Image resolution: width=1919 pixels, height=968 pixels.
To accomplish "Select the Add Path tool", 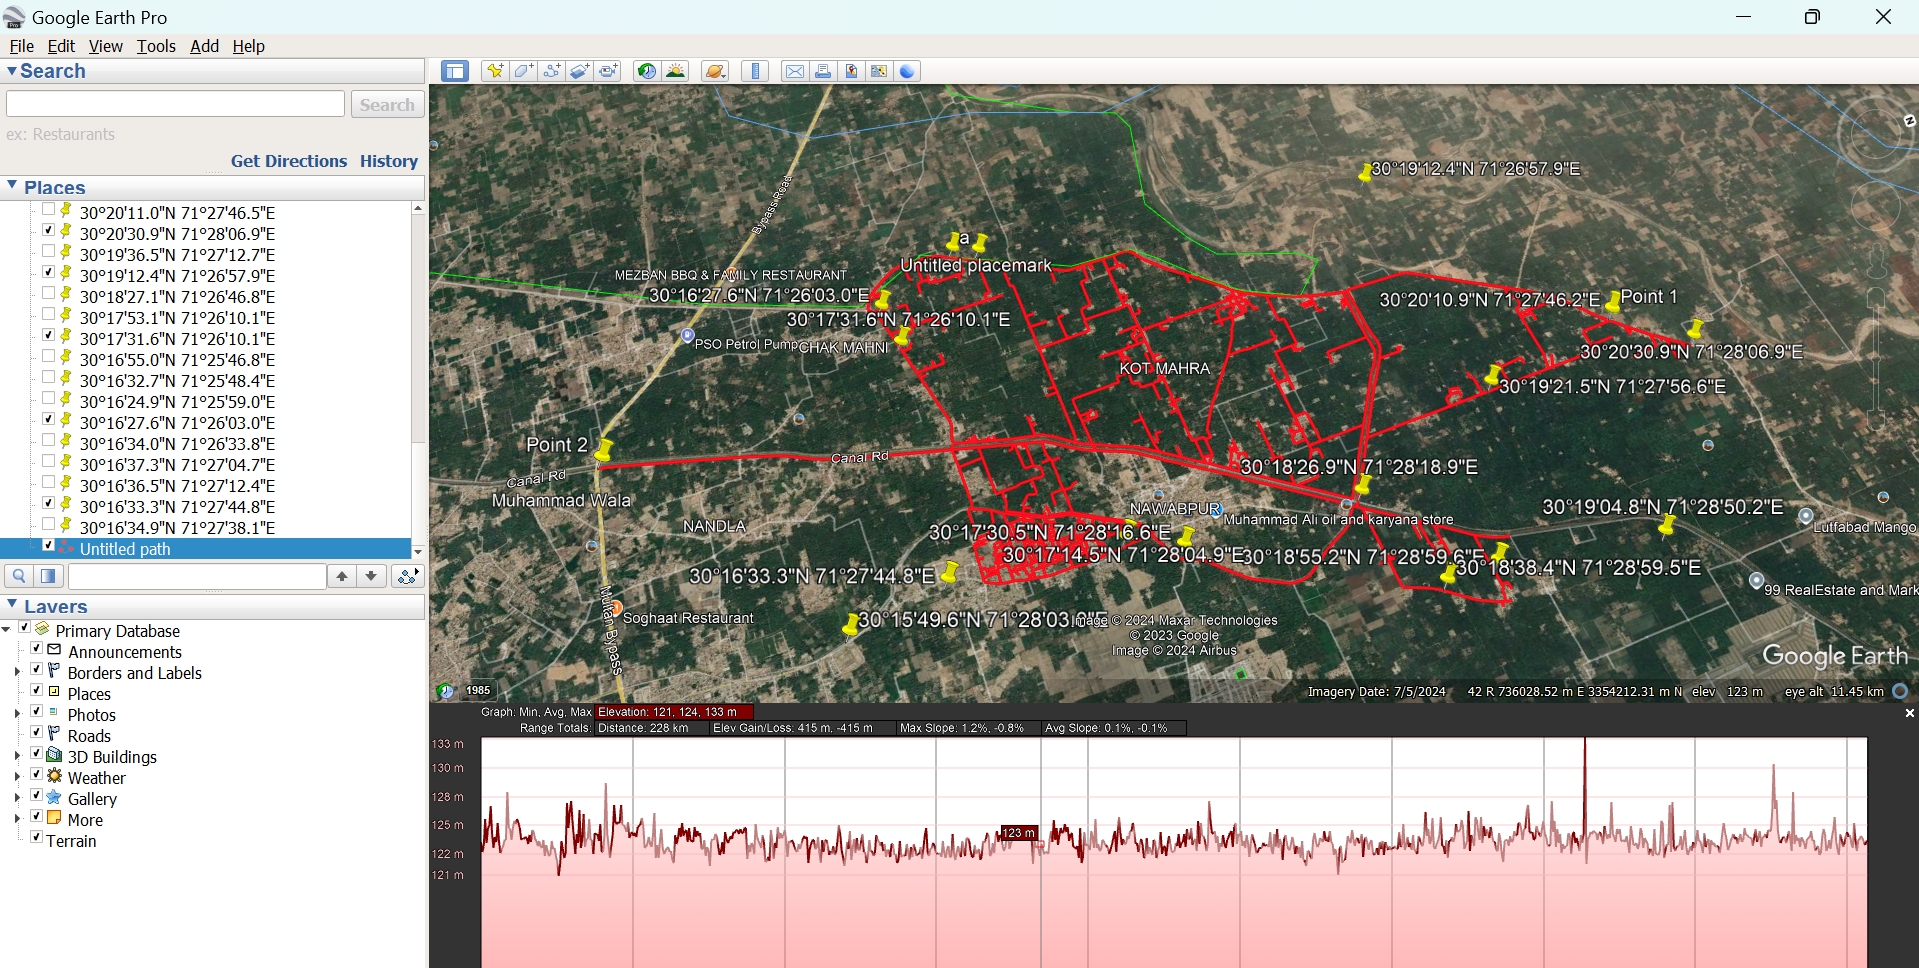I will tap(551, 71).
